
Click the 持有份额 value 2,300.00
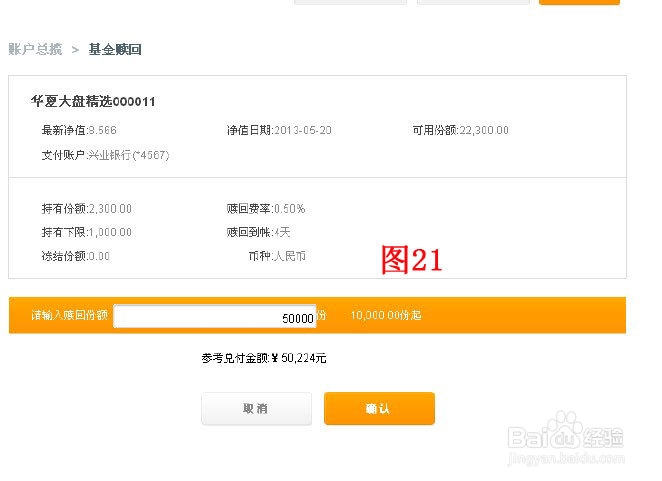click(110, 209)
